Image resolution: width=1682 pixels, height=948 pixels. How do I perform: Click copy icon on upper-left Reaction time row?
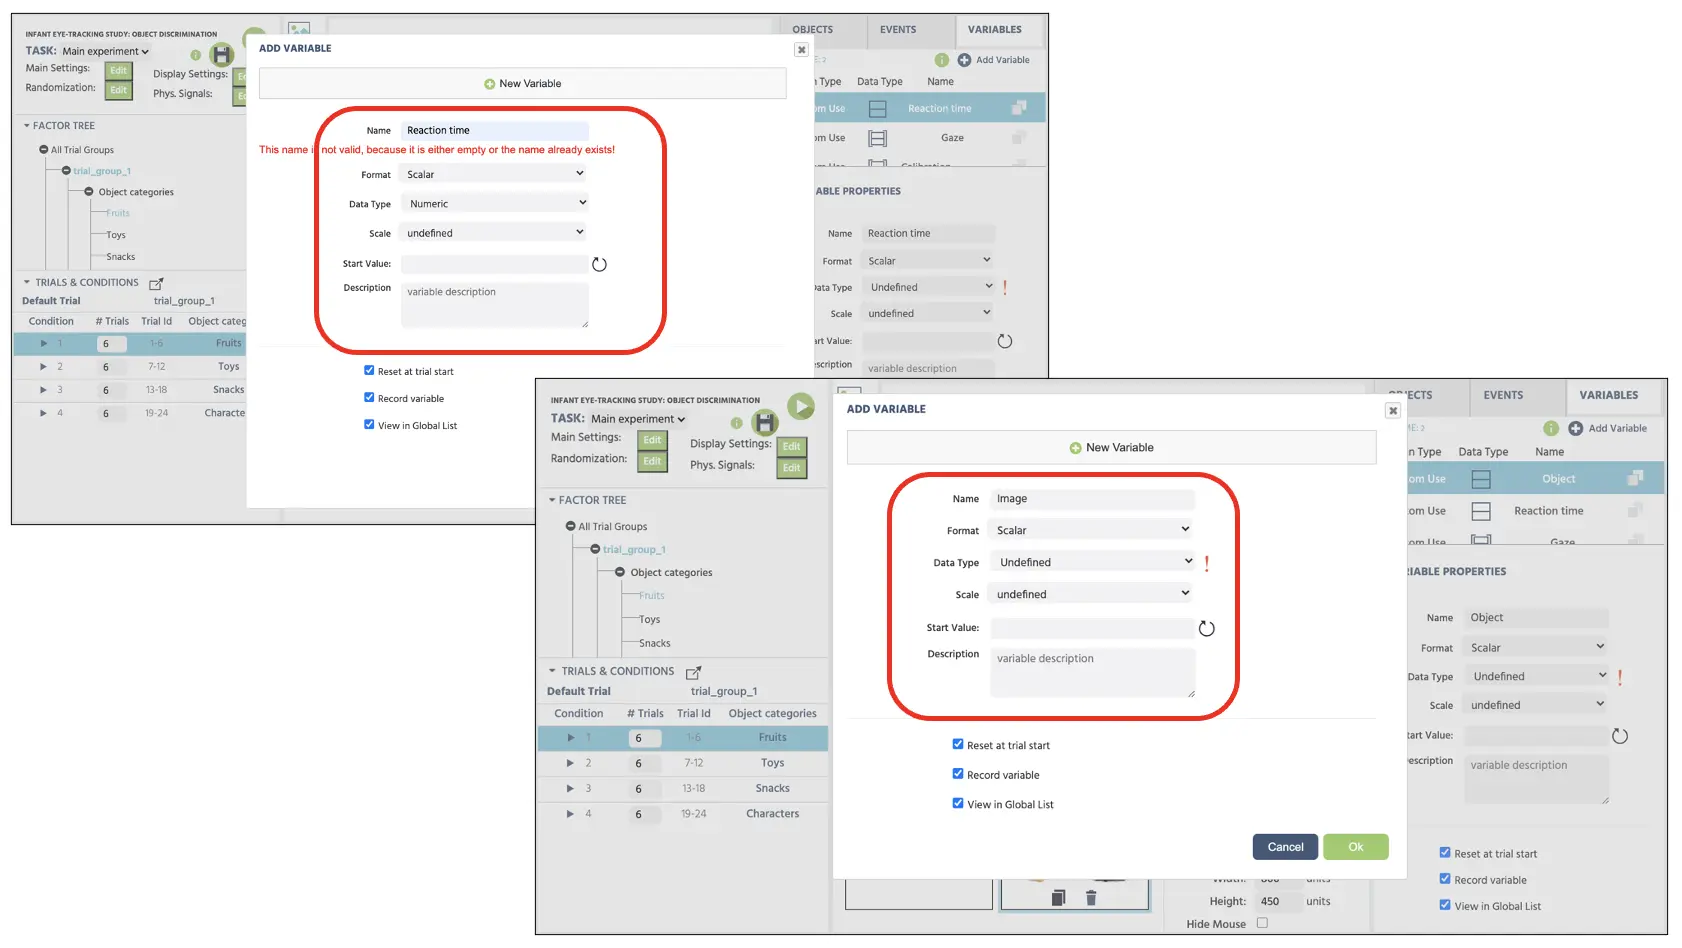1019,107
